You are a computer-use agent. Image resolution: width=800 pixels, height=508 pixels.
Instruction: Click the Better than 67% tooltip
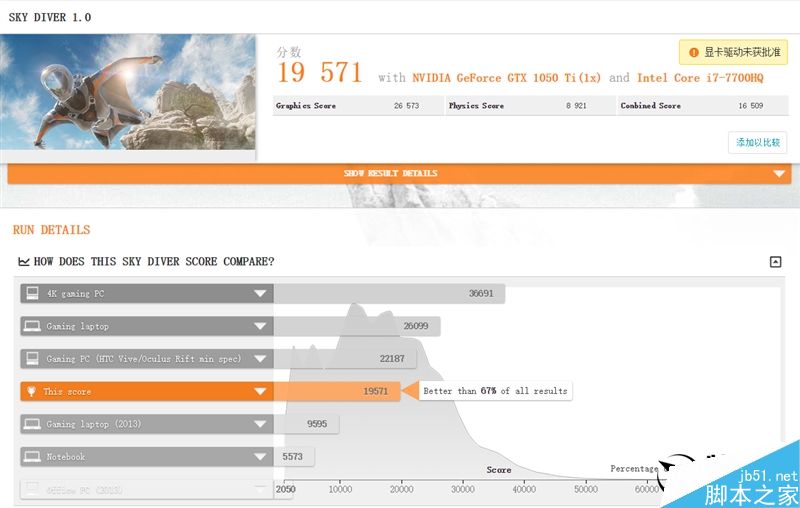coord(495,391)
